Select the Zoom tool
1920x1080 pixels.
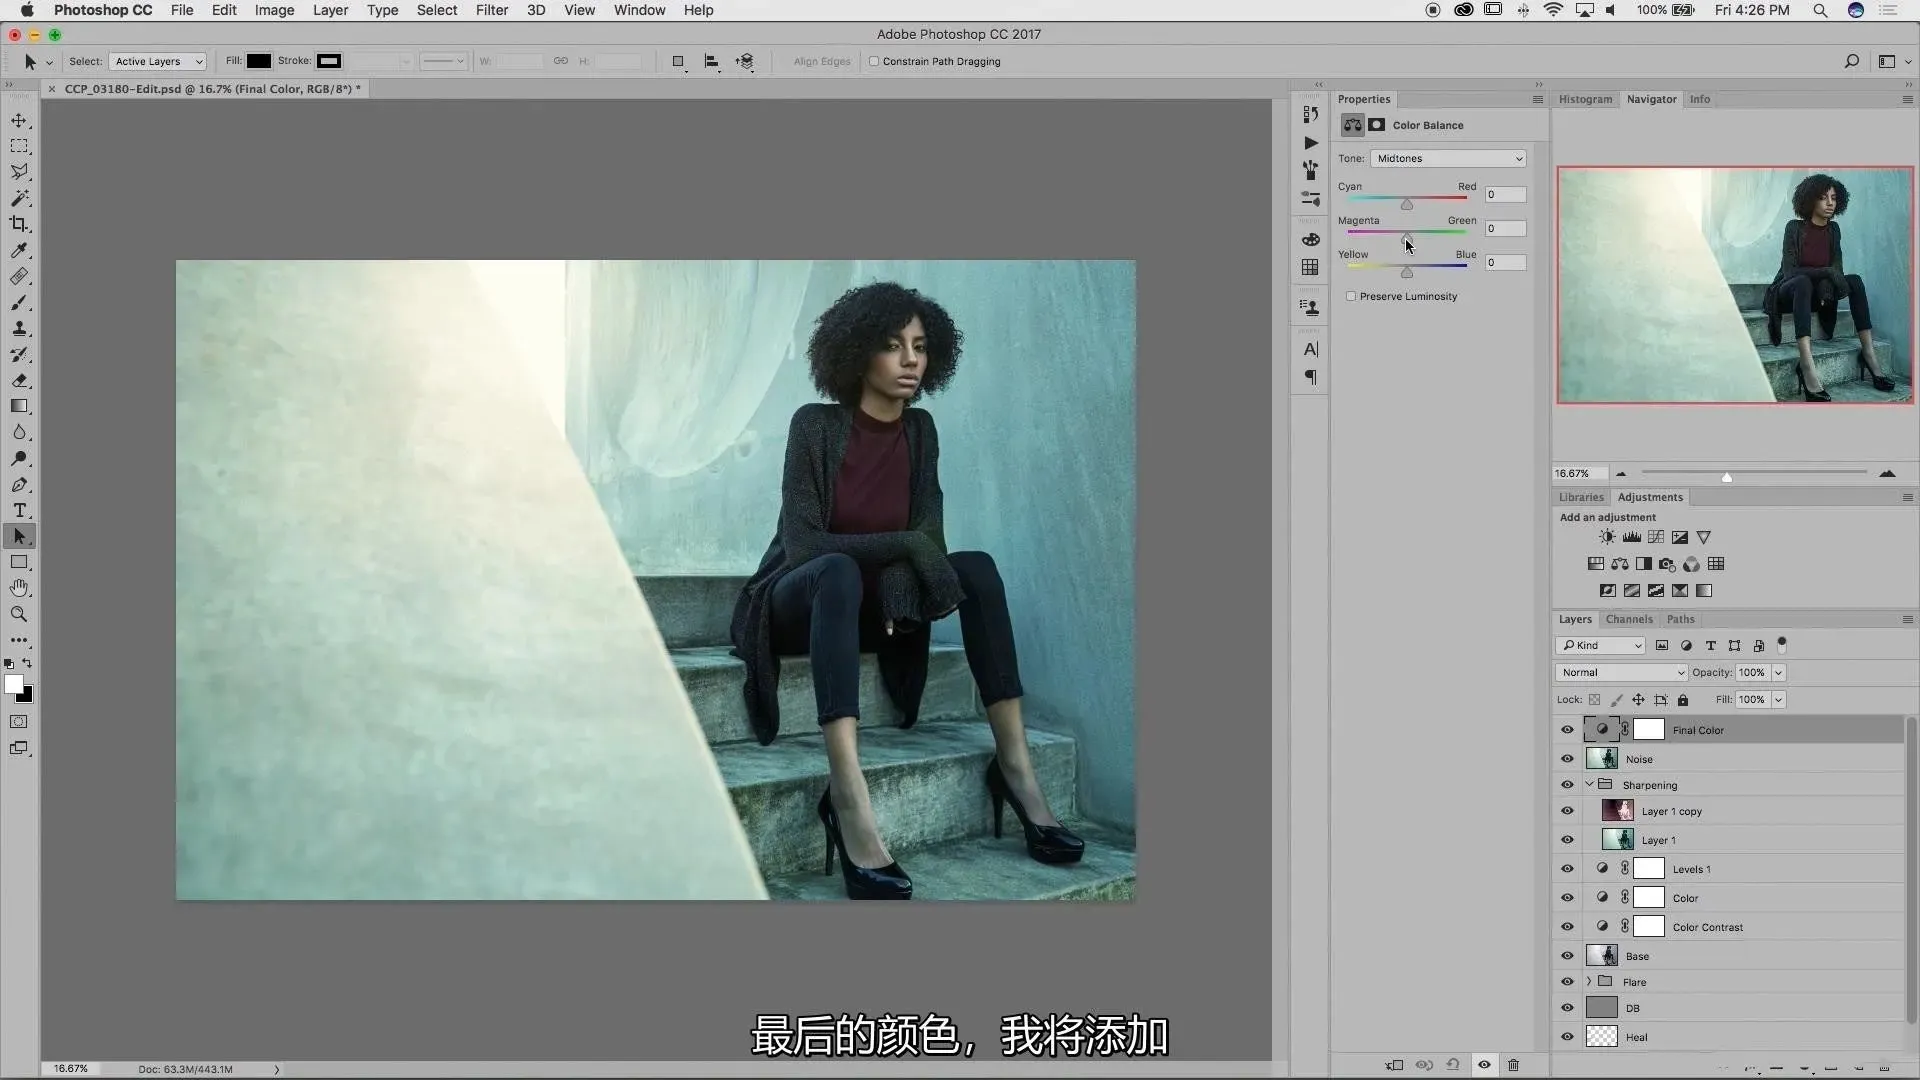[x=19, y=614]
